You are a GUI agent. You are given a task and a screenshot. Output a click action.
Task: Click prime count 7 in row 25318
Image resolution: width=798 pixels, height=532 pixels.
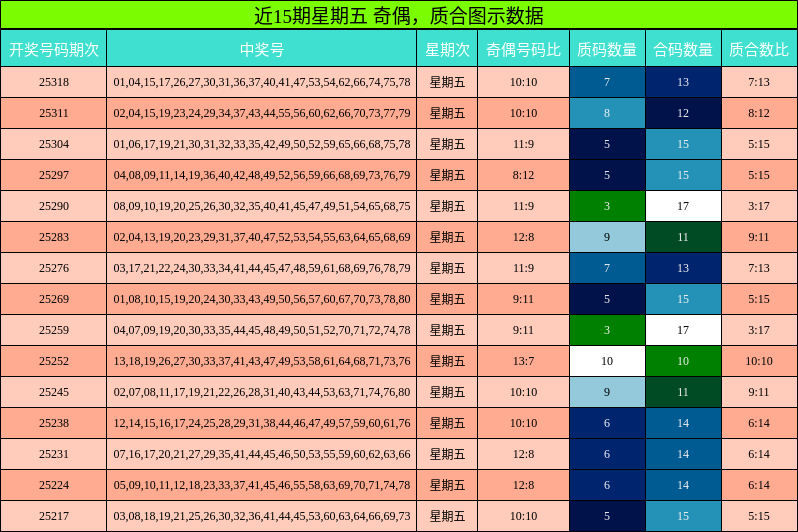click(607, 82)
